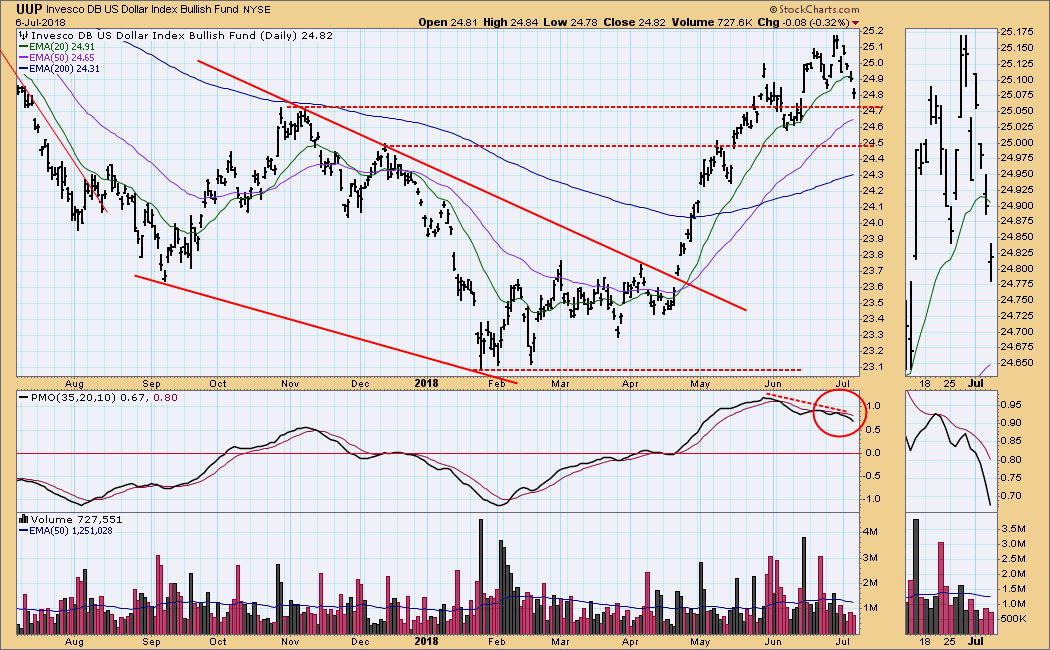Click the High 24.84 value

click(x=510, y=22)
